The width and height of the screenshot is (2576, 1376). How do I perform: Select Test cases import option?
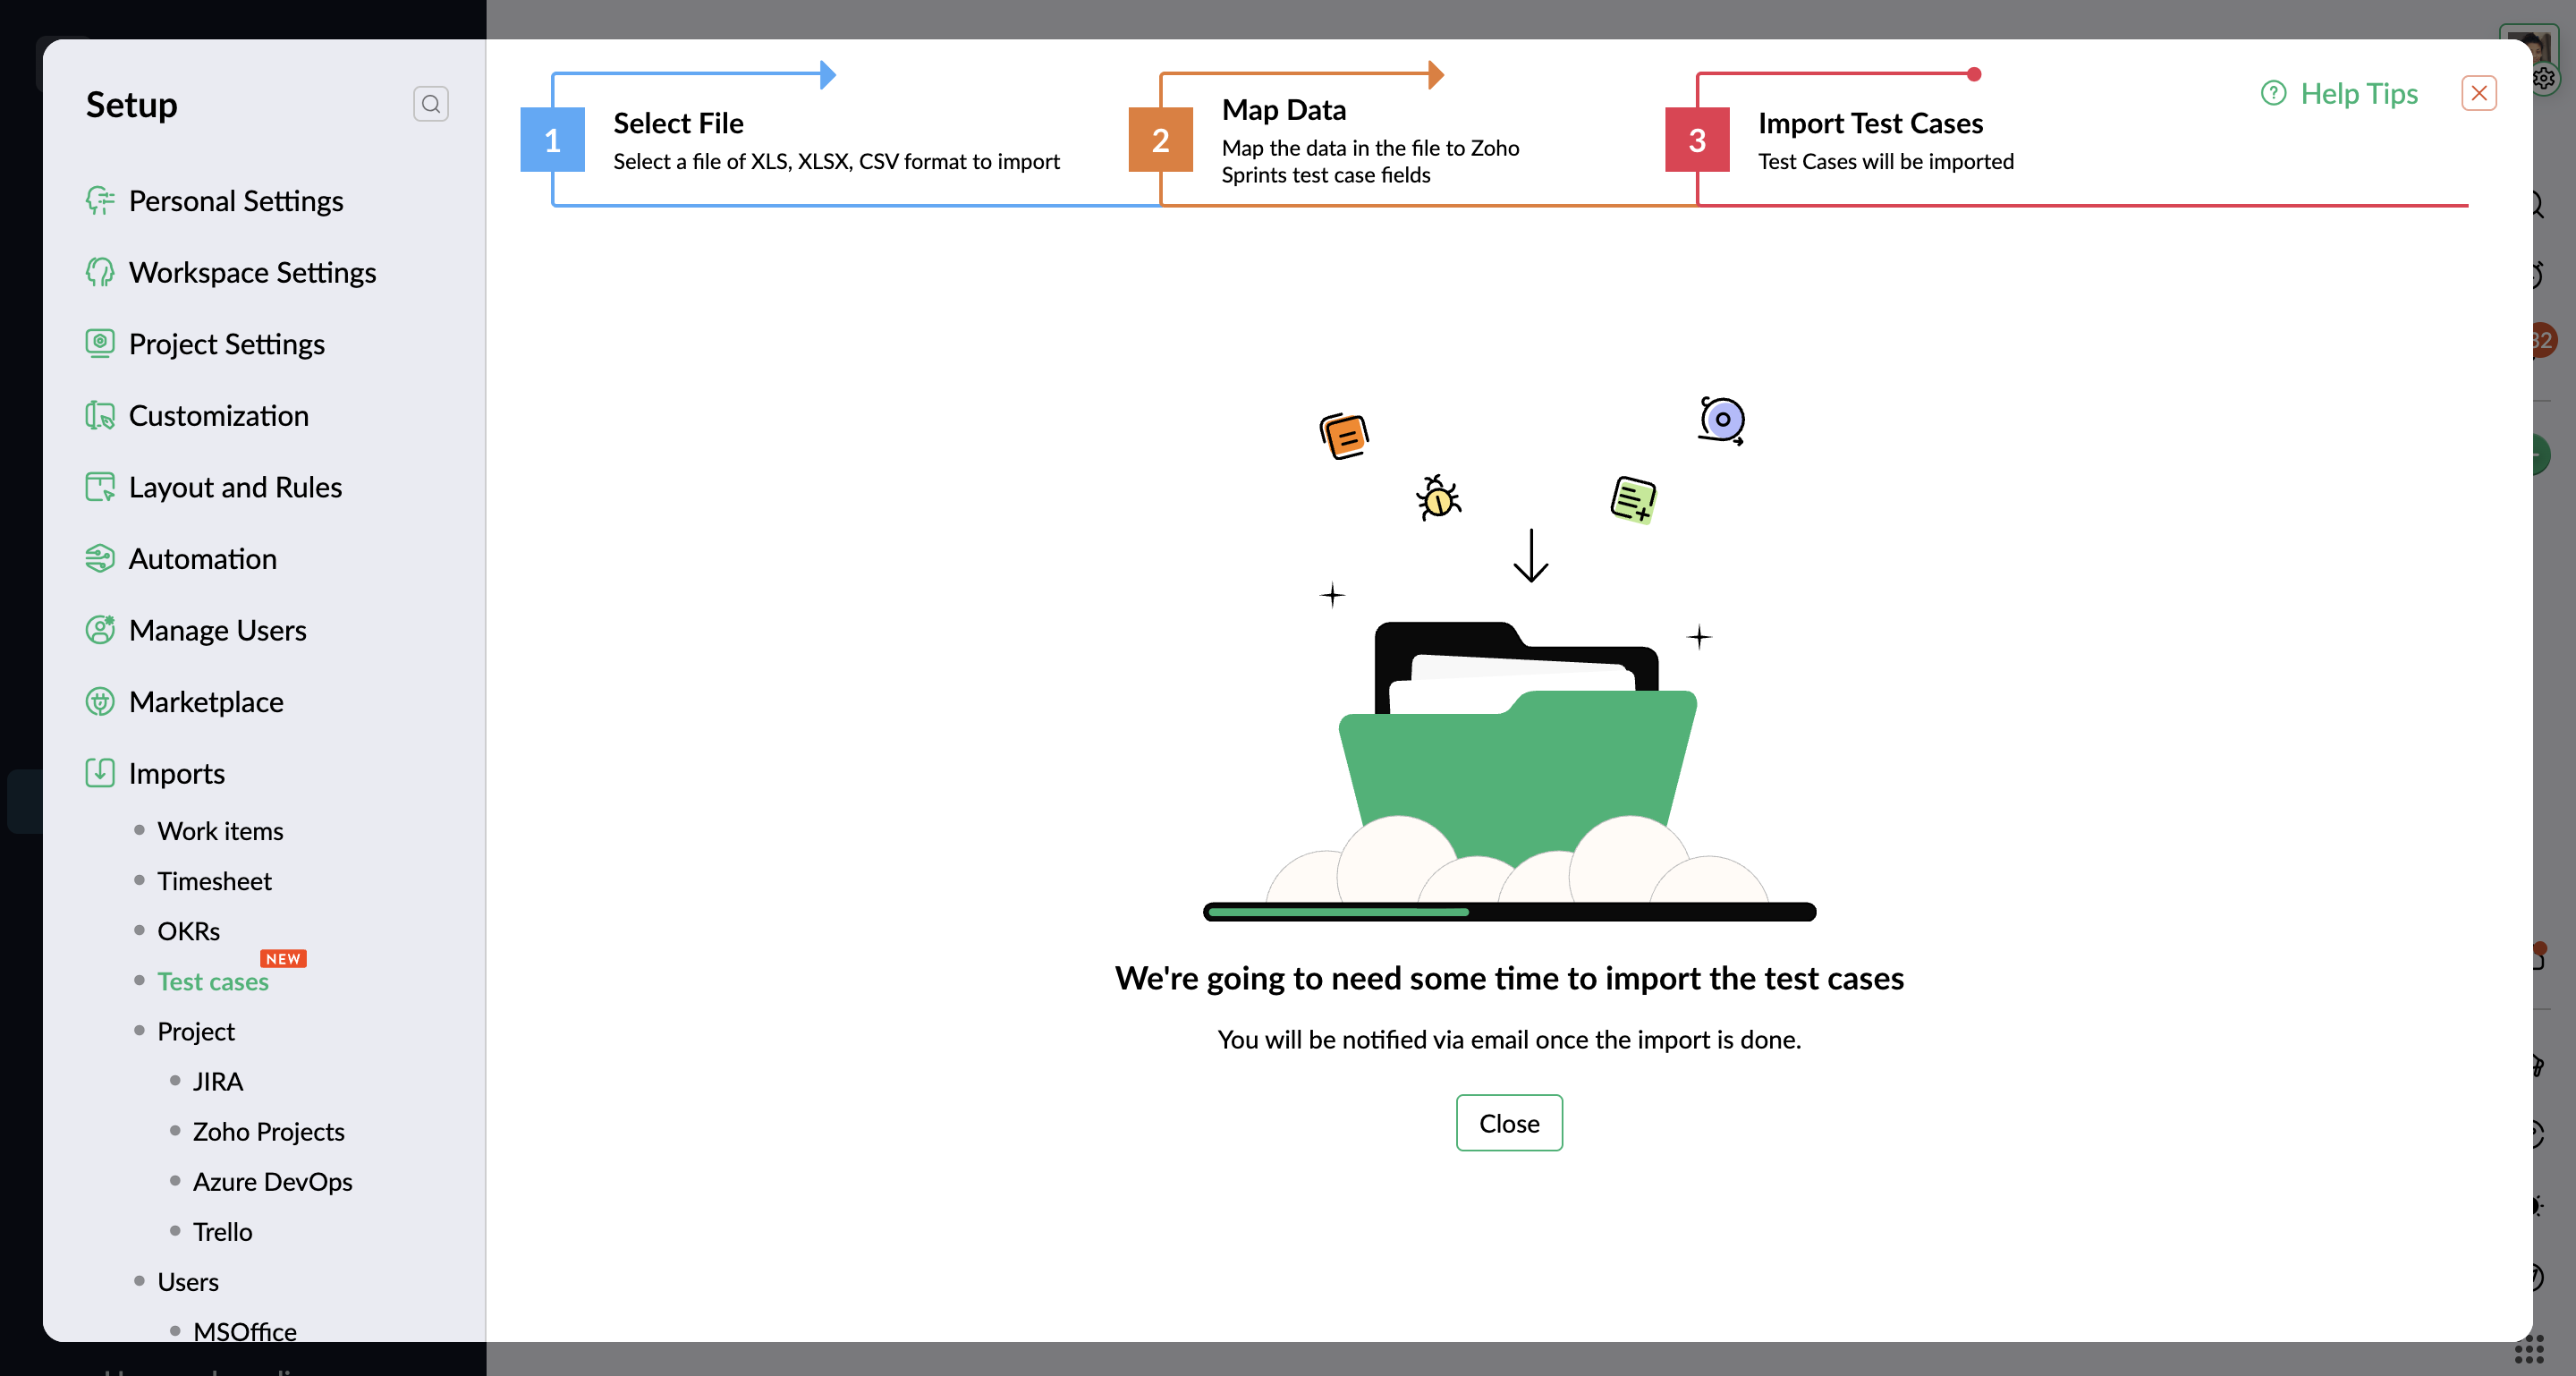point(213,981)
